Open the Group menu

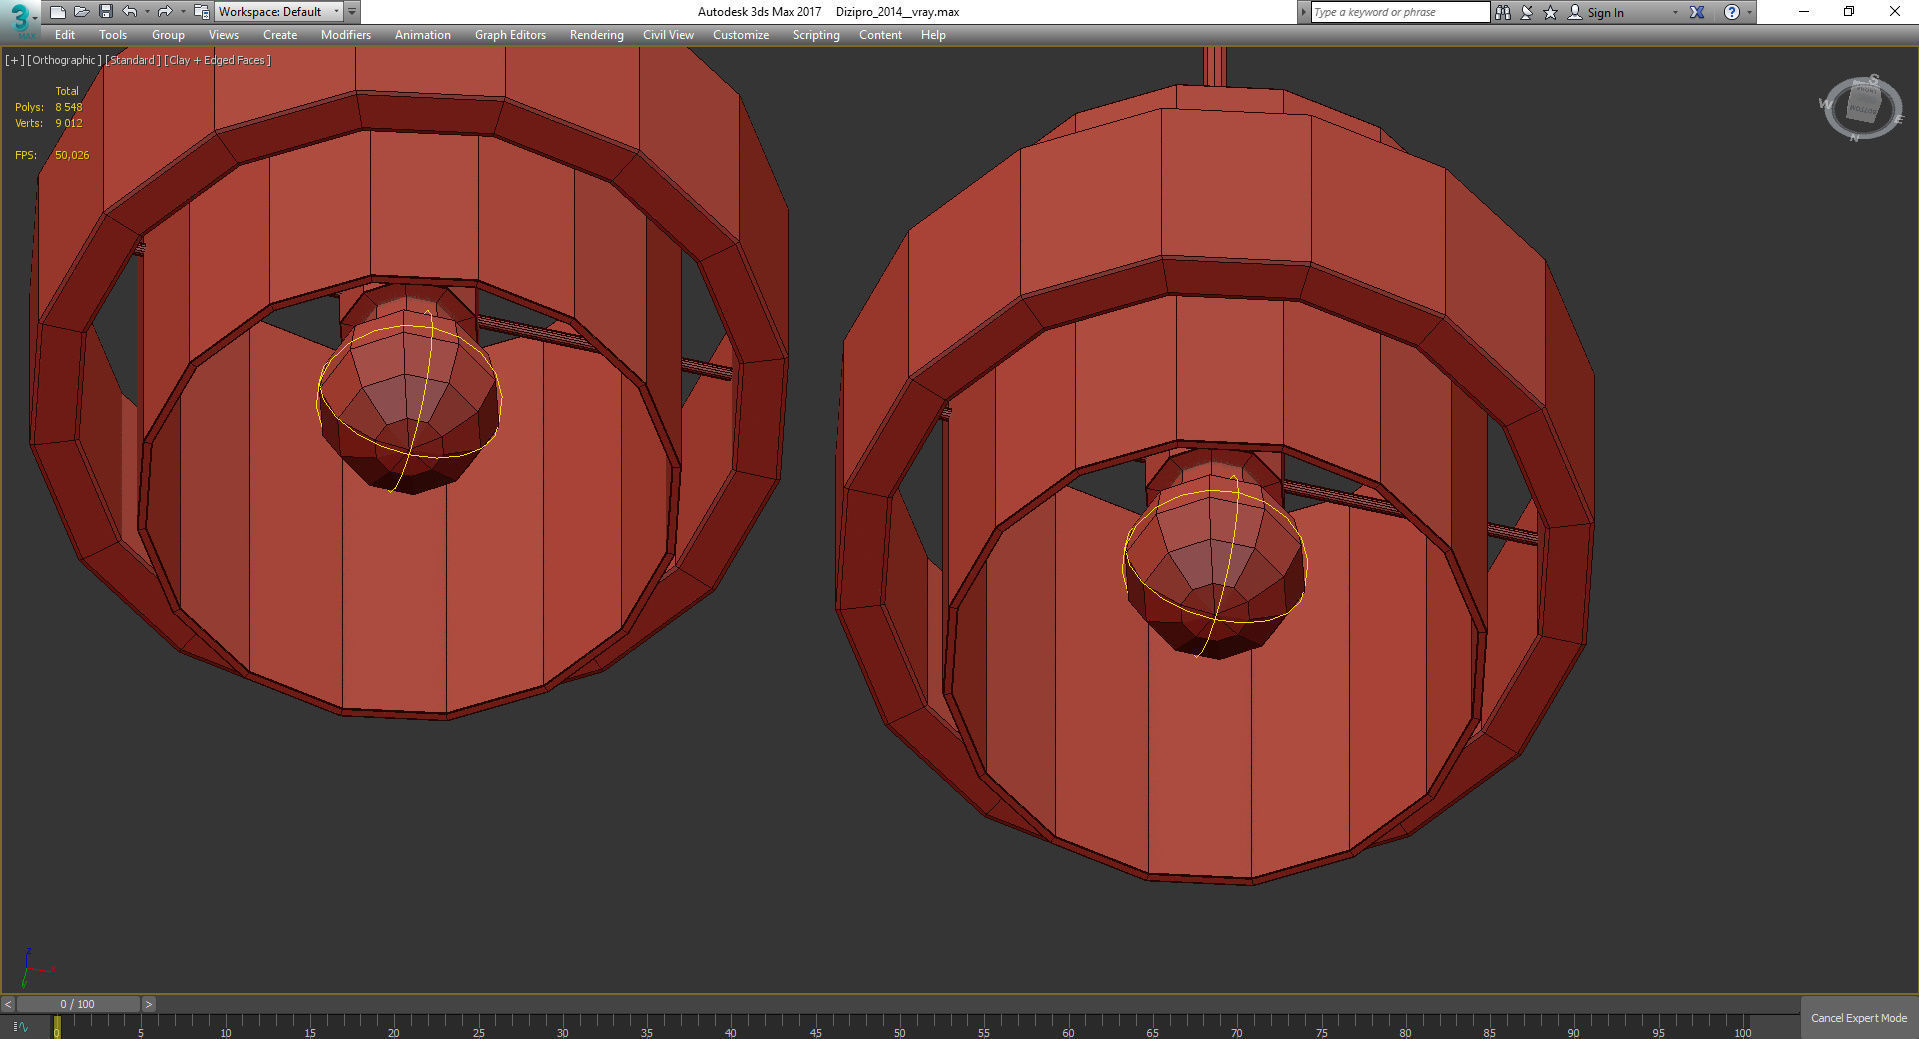[168, 35]
